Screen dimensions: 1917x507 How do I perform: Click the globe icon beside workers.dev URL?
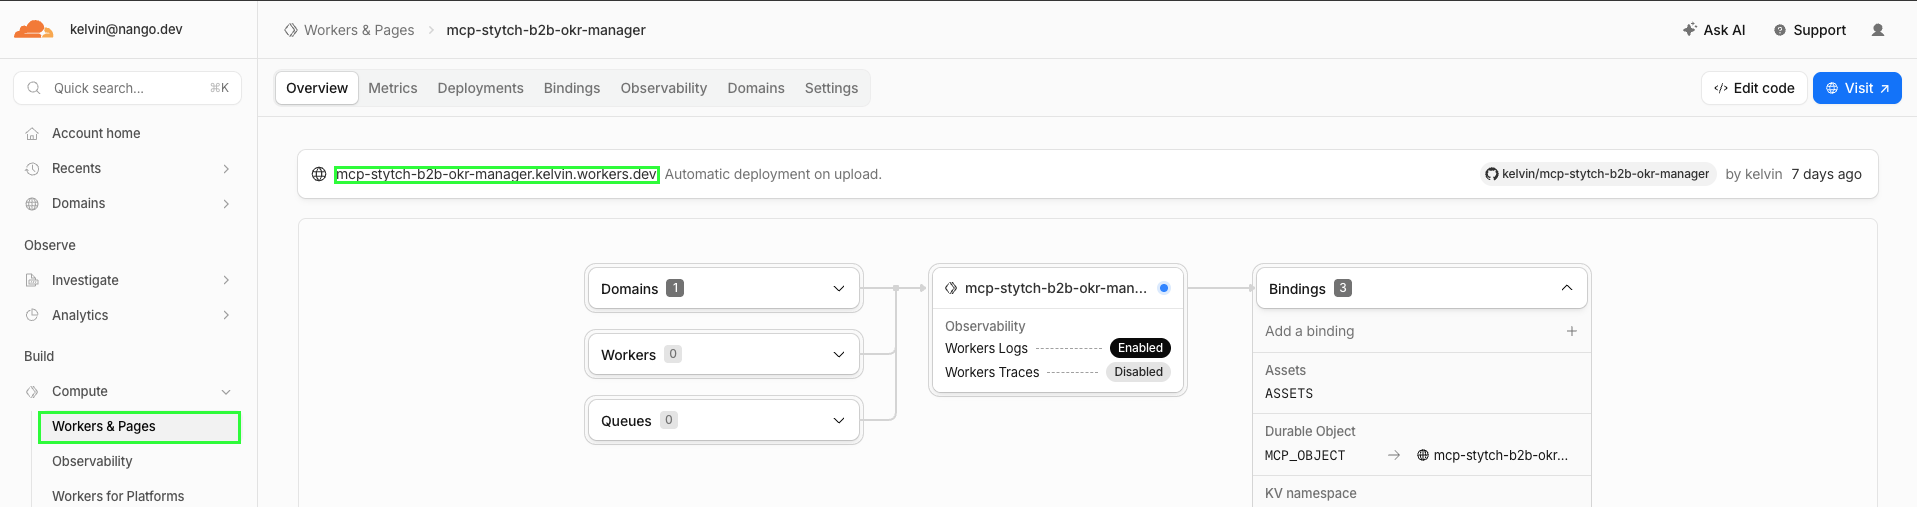pyautogui.click(x=319, y=174)
